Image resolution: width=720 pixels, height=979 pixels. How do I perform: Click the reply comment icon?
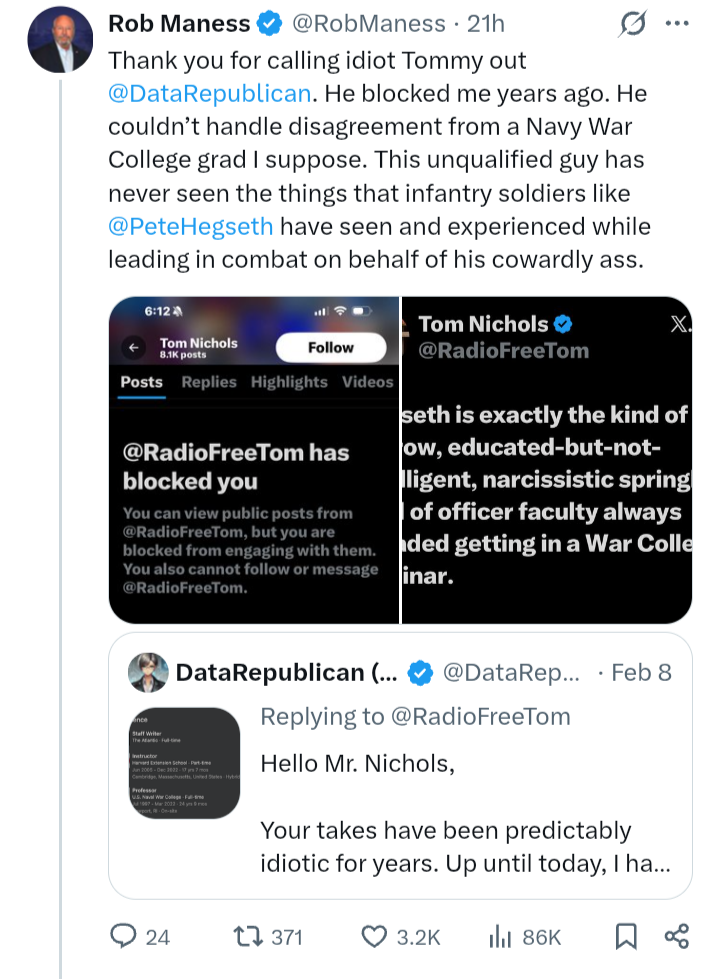click(x=123, y=936)
